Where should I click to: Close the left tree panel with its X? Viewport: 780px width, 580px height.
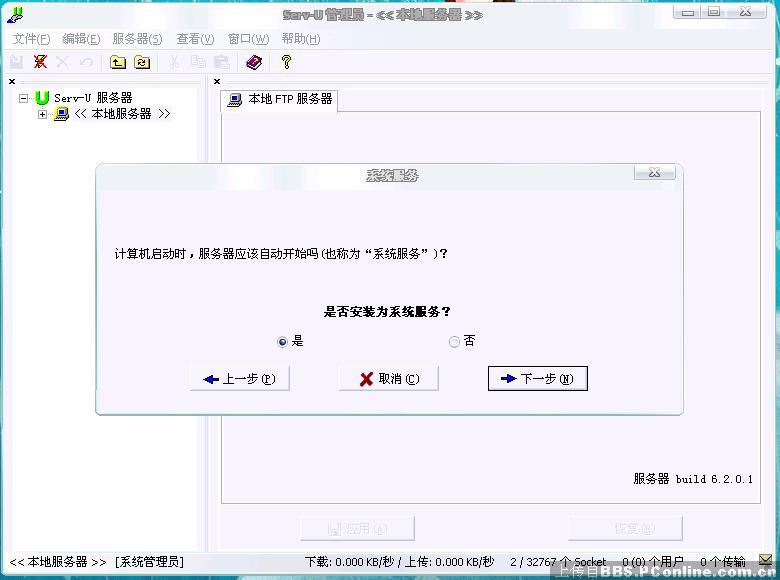(12, 82)
